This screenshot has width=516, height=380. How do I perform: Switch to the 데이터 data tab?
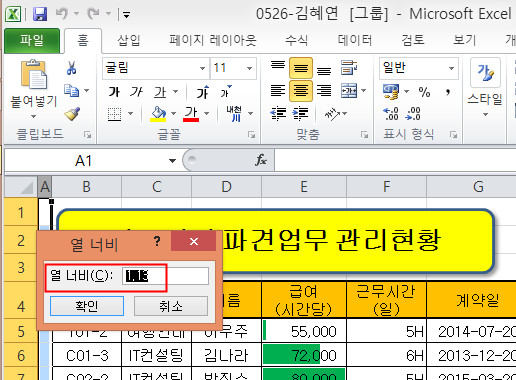[355, 41]
